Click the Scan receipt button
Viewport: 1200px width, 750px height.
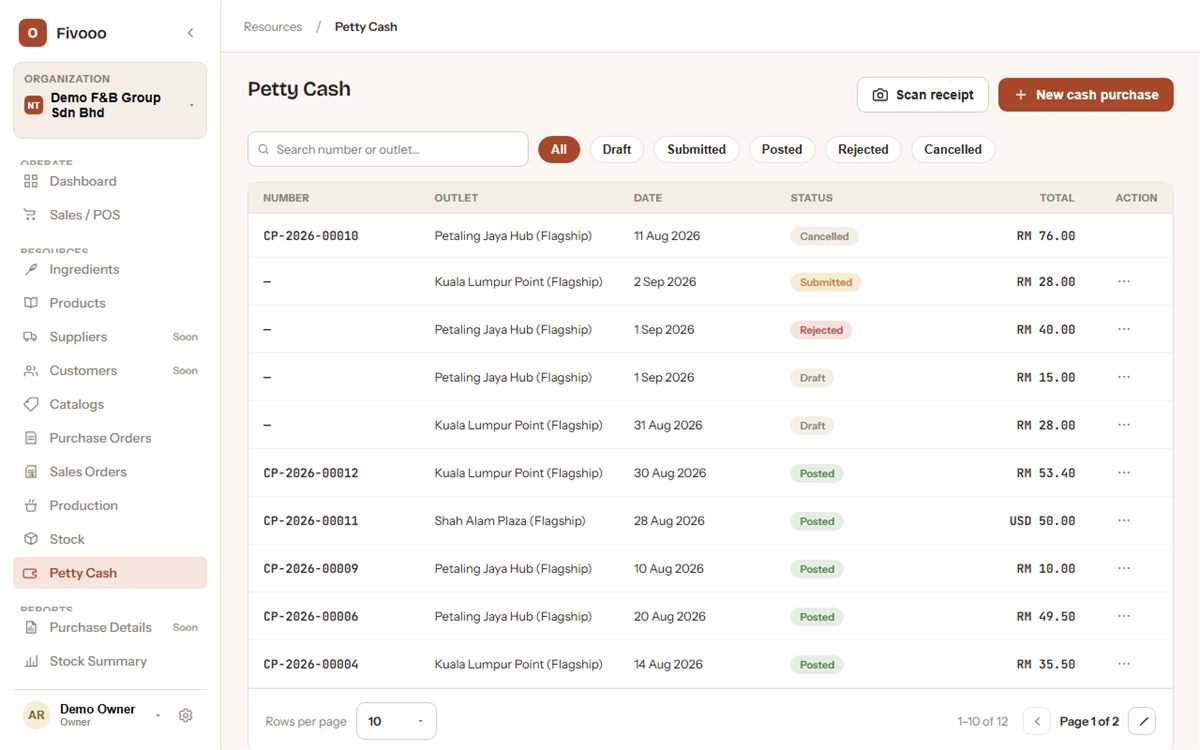[923, 95]
